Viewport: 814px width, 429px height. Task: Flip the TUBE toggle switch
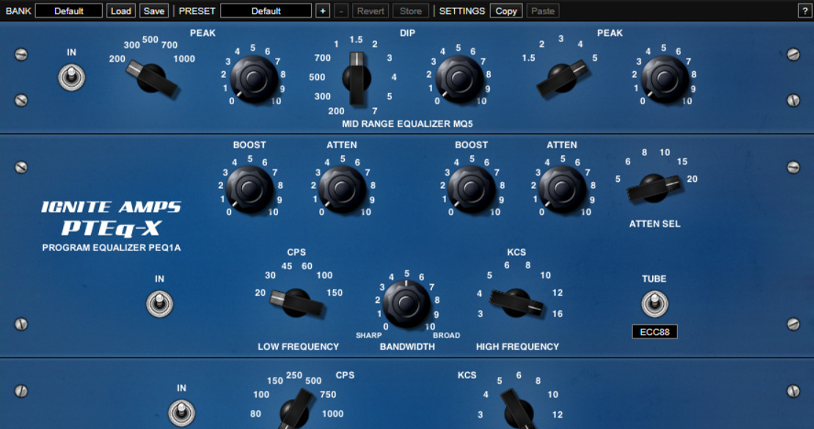654,303
